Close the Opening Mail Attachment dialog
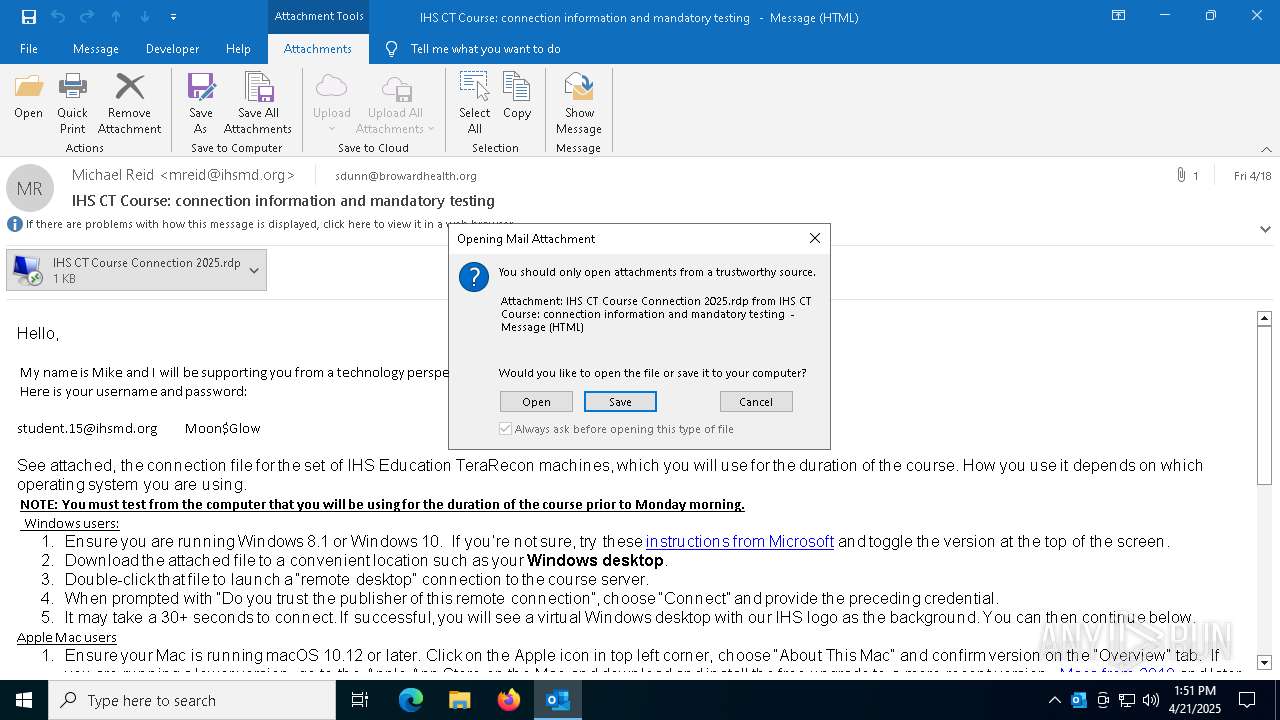 pos(815,238)
